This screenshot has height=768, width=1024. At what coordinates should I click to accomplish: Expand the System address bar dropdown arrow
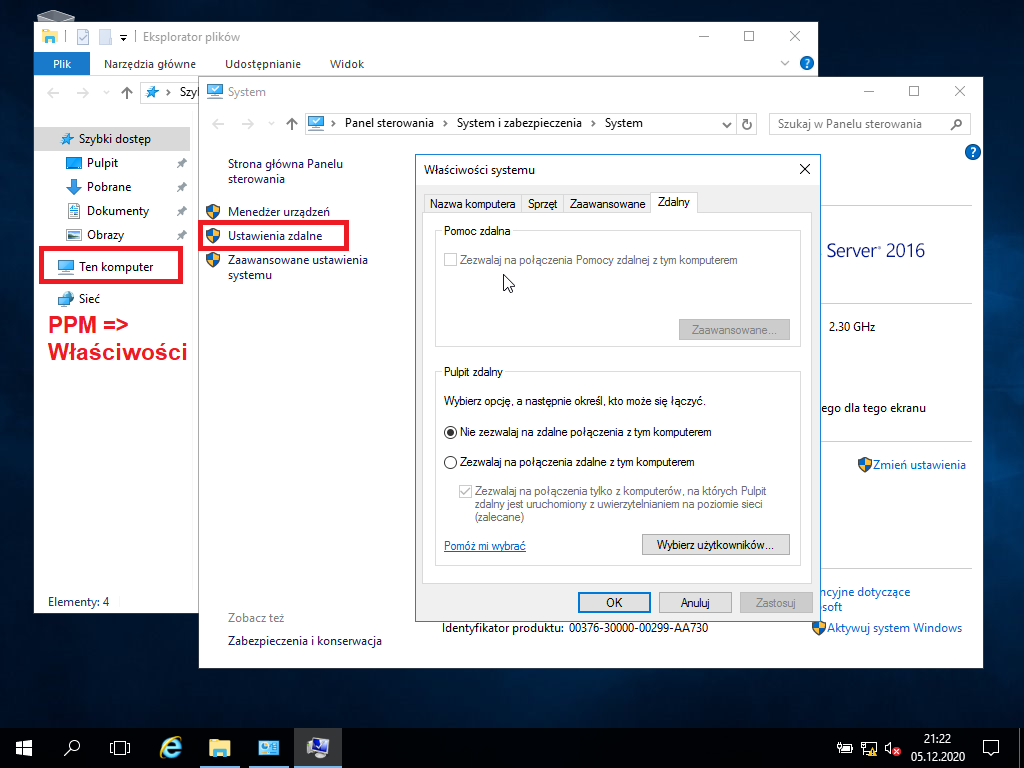tap(726, 124)
